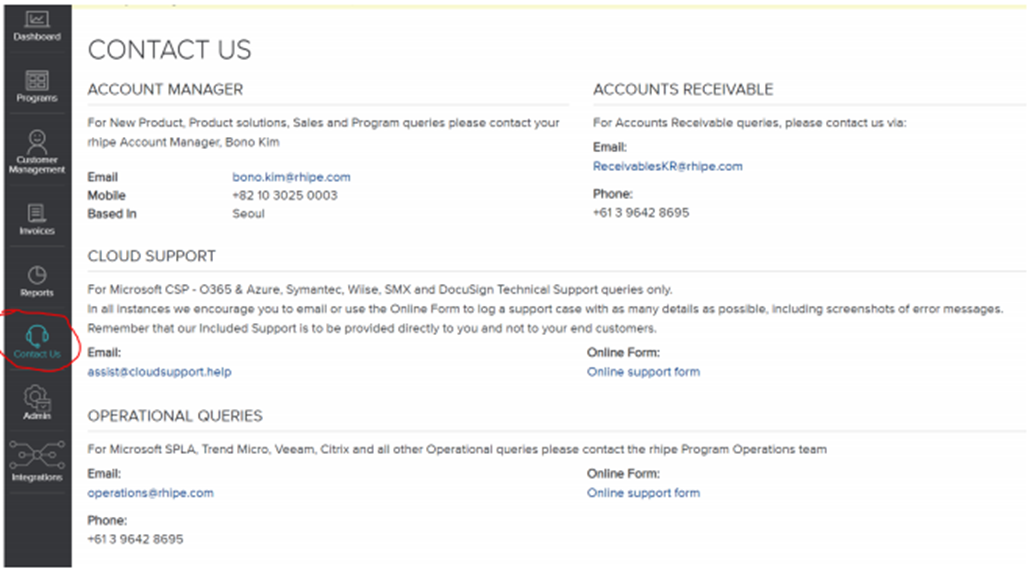This screenshot has width=1028, height=569.
Task: Click the CONTACT US page heading
Action: (x=169, y=50)
